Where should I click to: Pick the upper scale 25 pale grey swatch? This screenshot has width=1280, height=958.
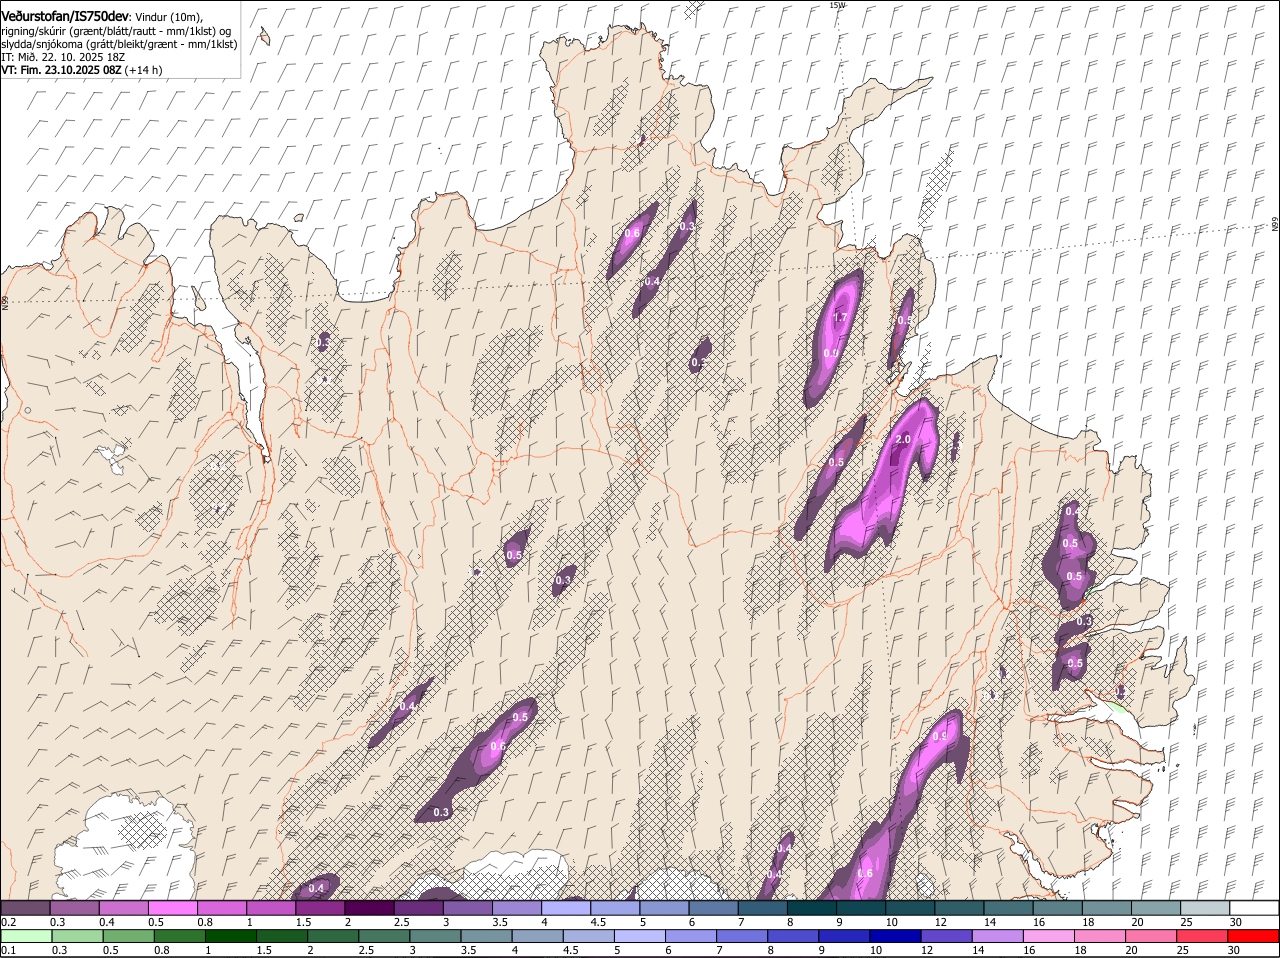click(1205, 908)
